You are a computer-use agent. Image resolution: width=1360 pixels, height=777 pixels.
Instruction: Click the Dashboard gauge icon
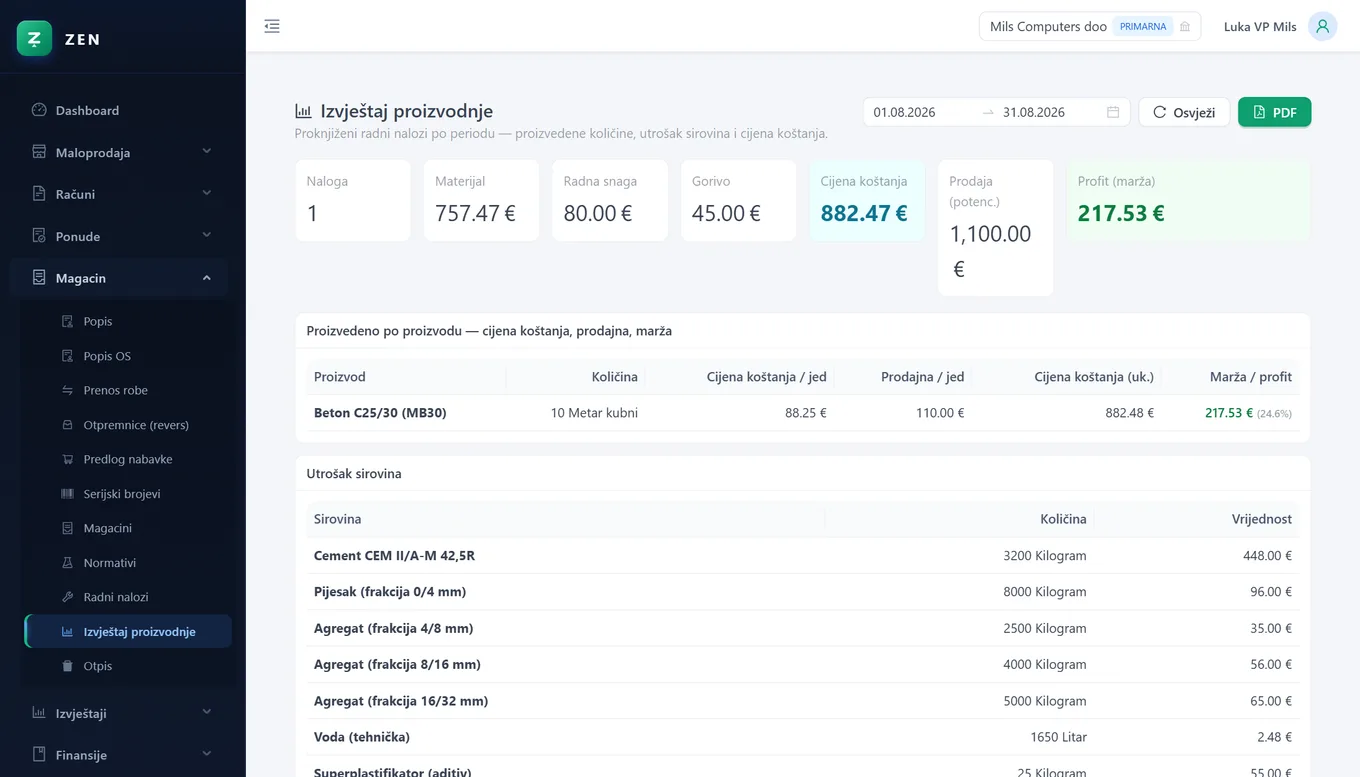coord(39,110)
